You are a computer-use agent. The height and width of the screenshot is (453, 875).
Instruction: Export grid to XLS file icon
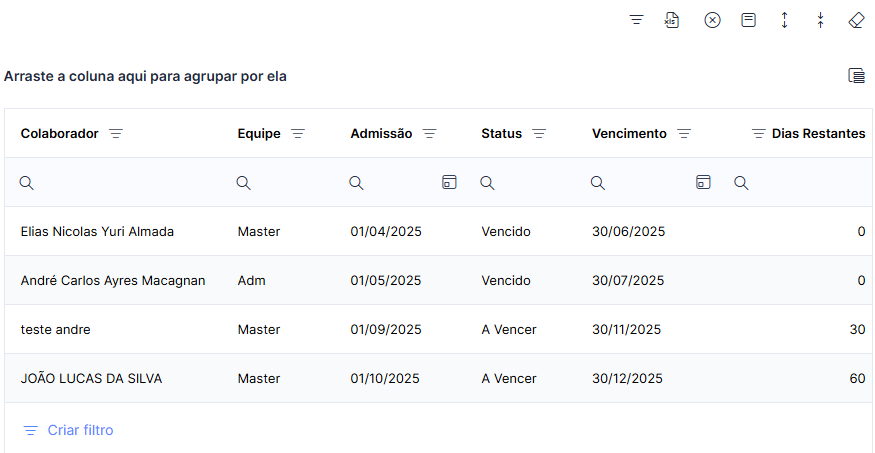click(x=672, y=21)
